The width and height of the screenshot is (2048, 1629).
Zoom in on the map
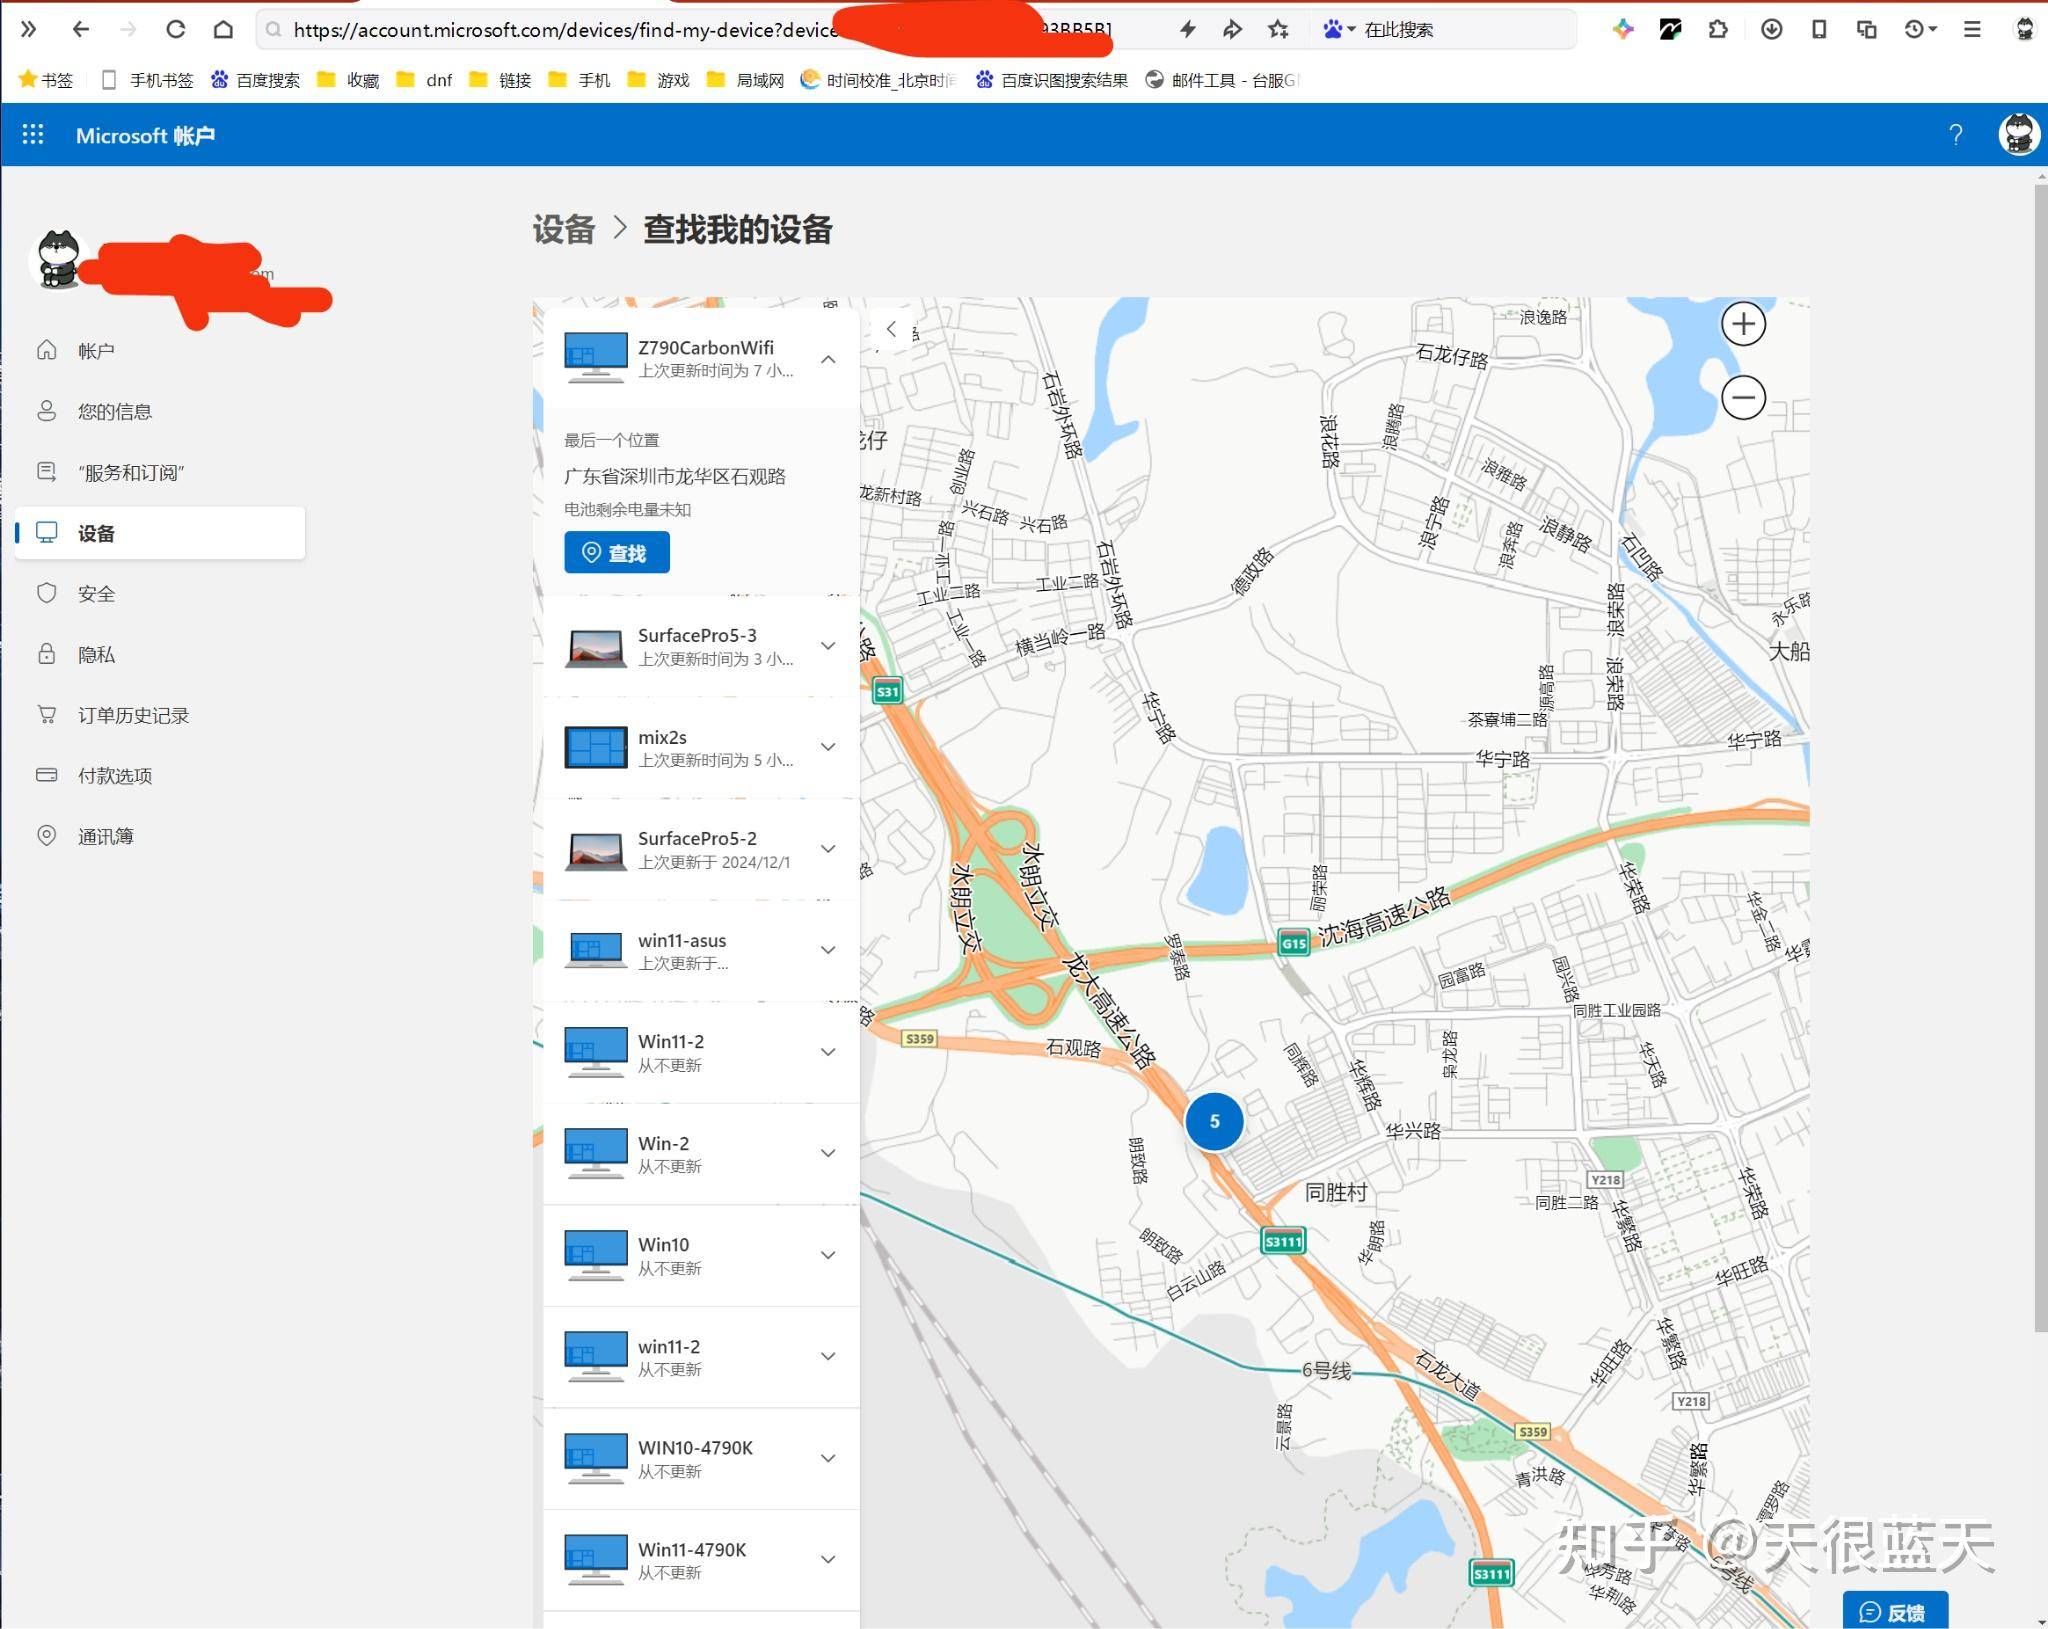(x=1743, y=324)
